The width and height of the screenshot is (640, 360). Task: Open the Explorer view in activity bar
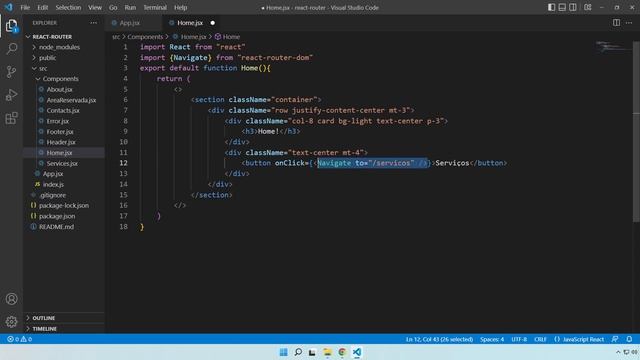(11, 26)
